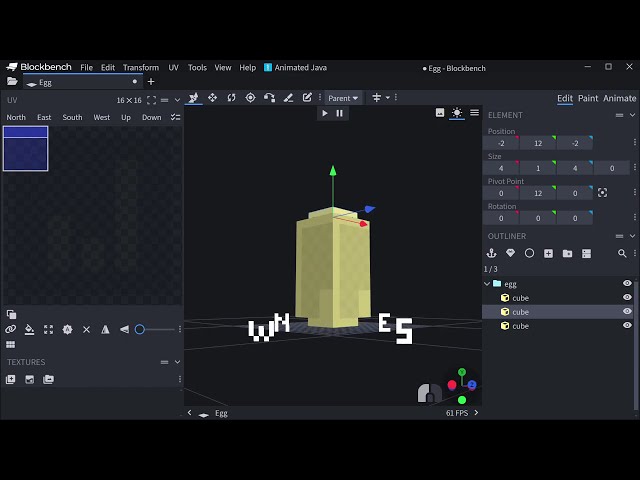
Task: Click the UV link chain icon
Action: click(x=10, y=329)
